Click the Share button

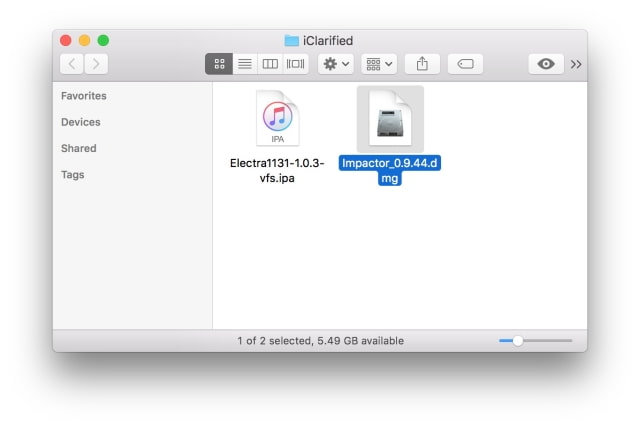pyautogui.click(x=422, y=64)
